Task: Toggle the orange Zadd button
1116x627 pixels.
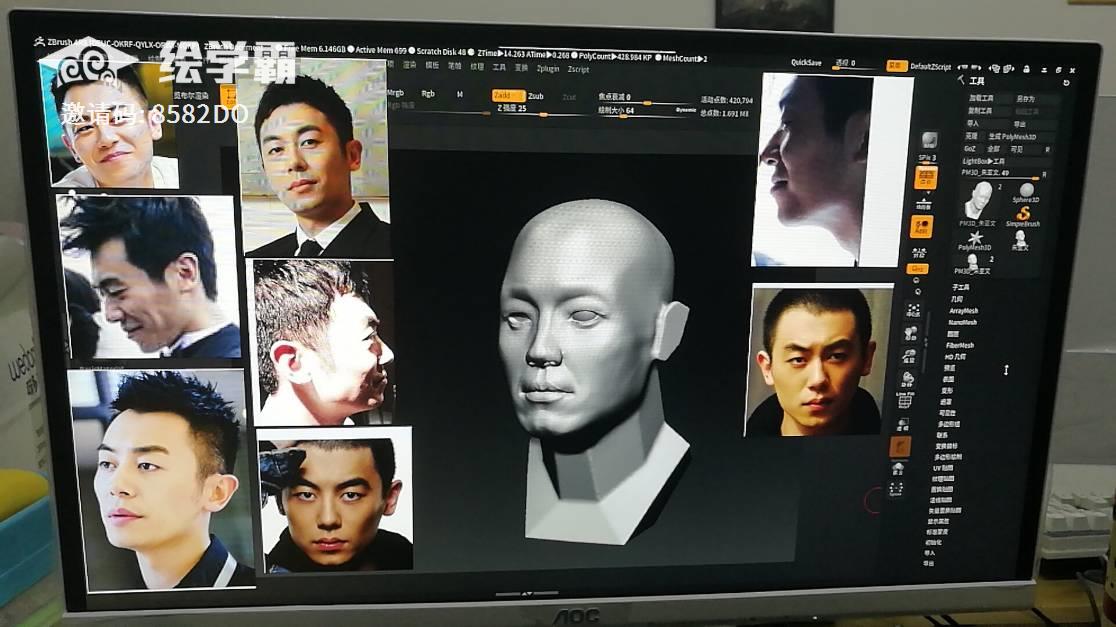Action: pos(507,95)
